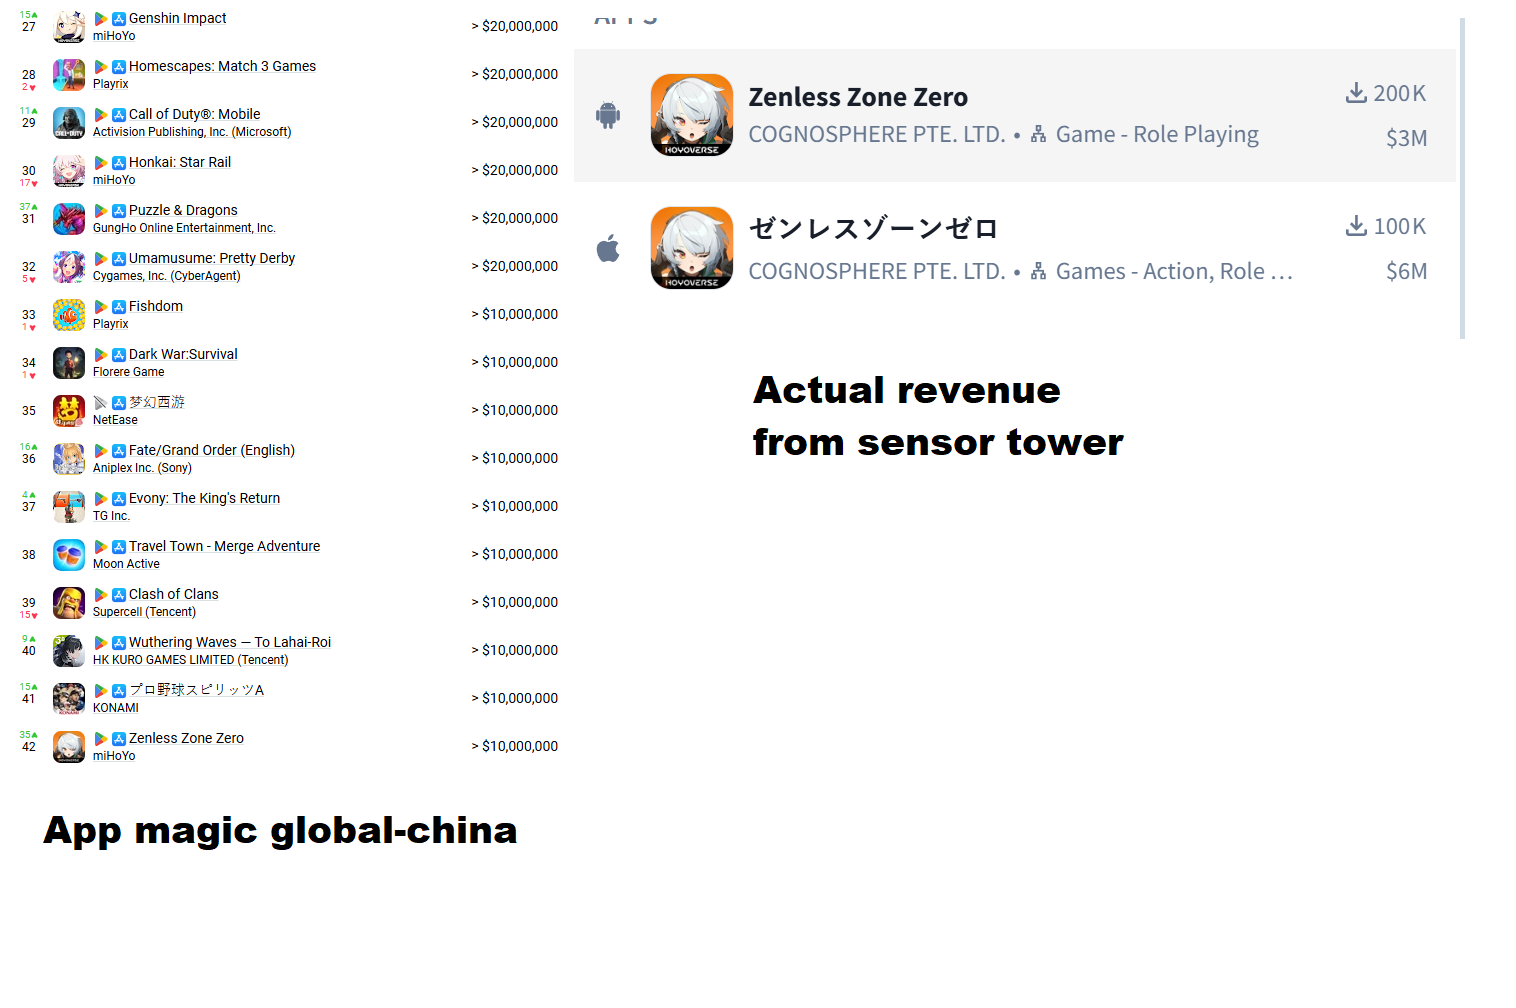Click Game - Role Playing category text
This screenshot has width=1516, height=1008.
point(1157,134)
